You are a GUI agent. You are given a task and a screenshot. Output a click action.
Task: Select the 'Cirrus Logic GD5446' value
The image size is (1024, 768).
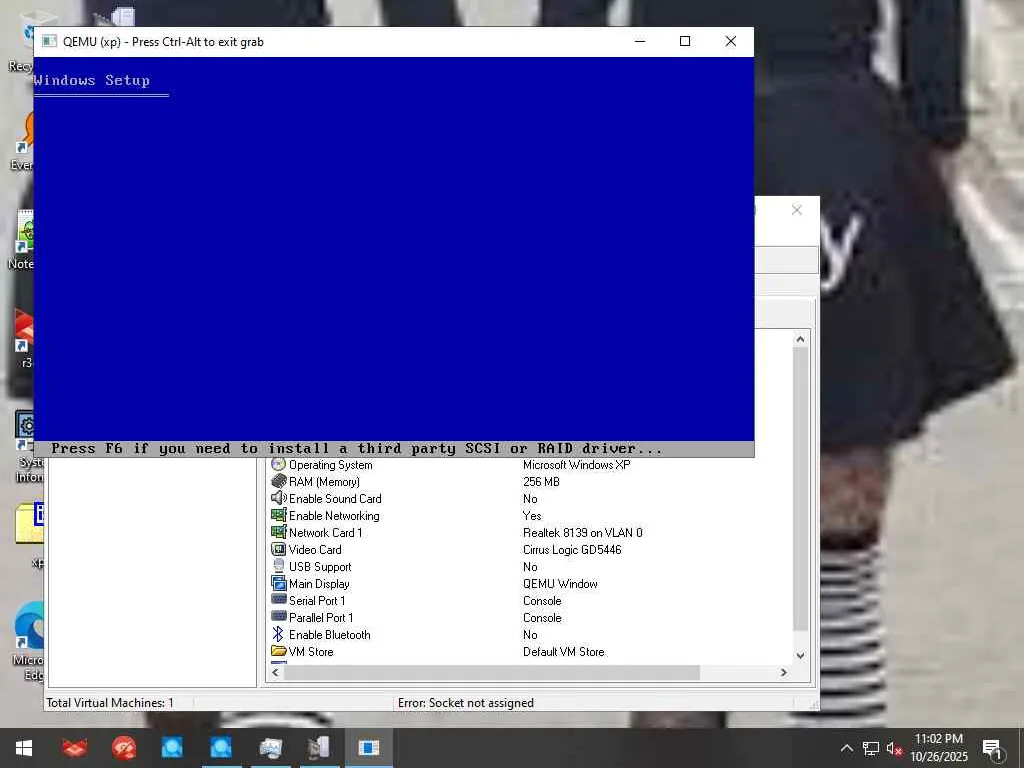tap(572, 550)
